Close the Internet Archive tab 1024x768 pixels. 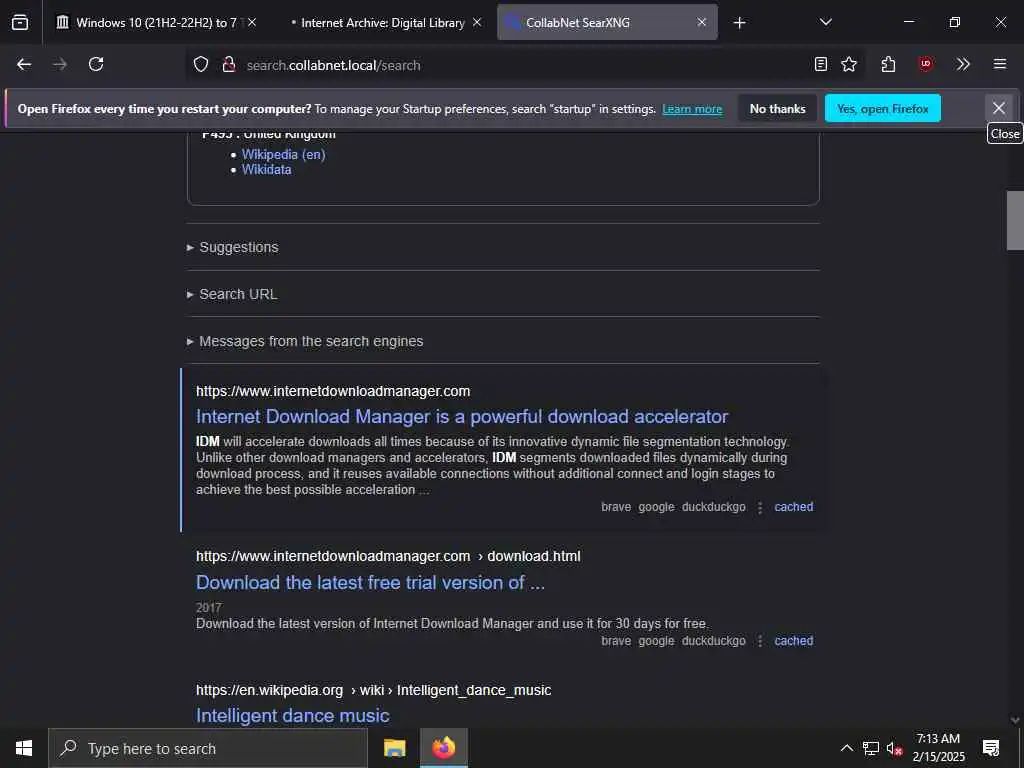click(x=477, y=22)
